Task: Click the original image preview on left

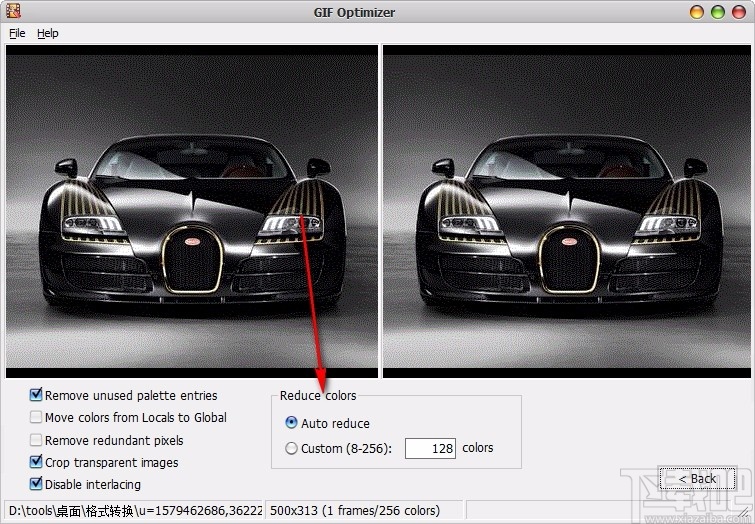Action: [192, 211]
